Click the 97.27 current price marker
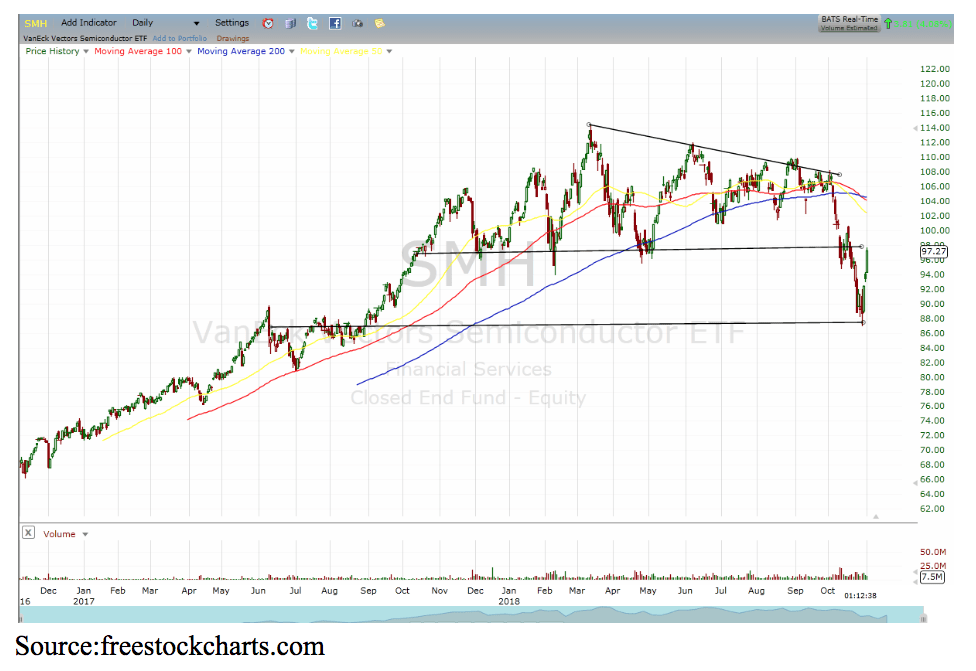The height and width of the screenshot is (671, 976). tap(933, 251)
